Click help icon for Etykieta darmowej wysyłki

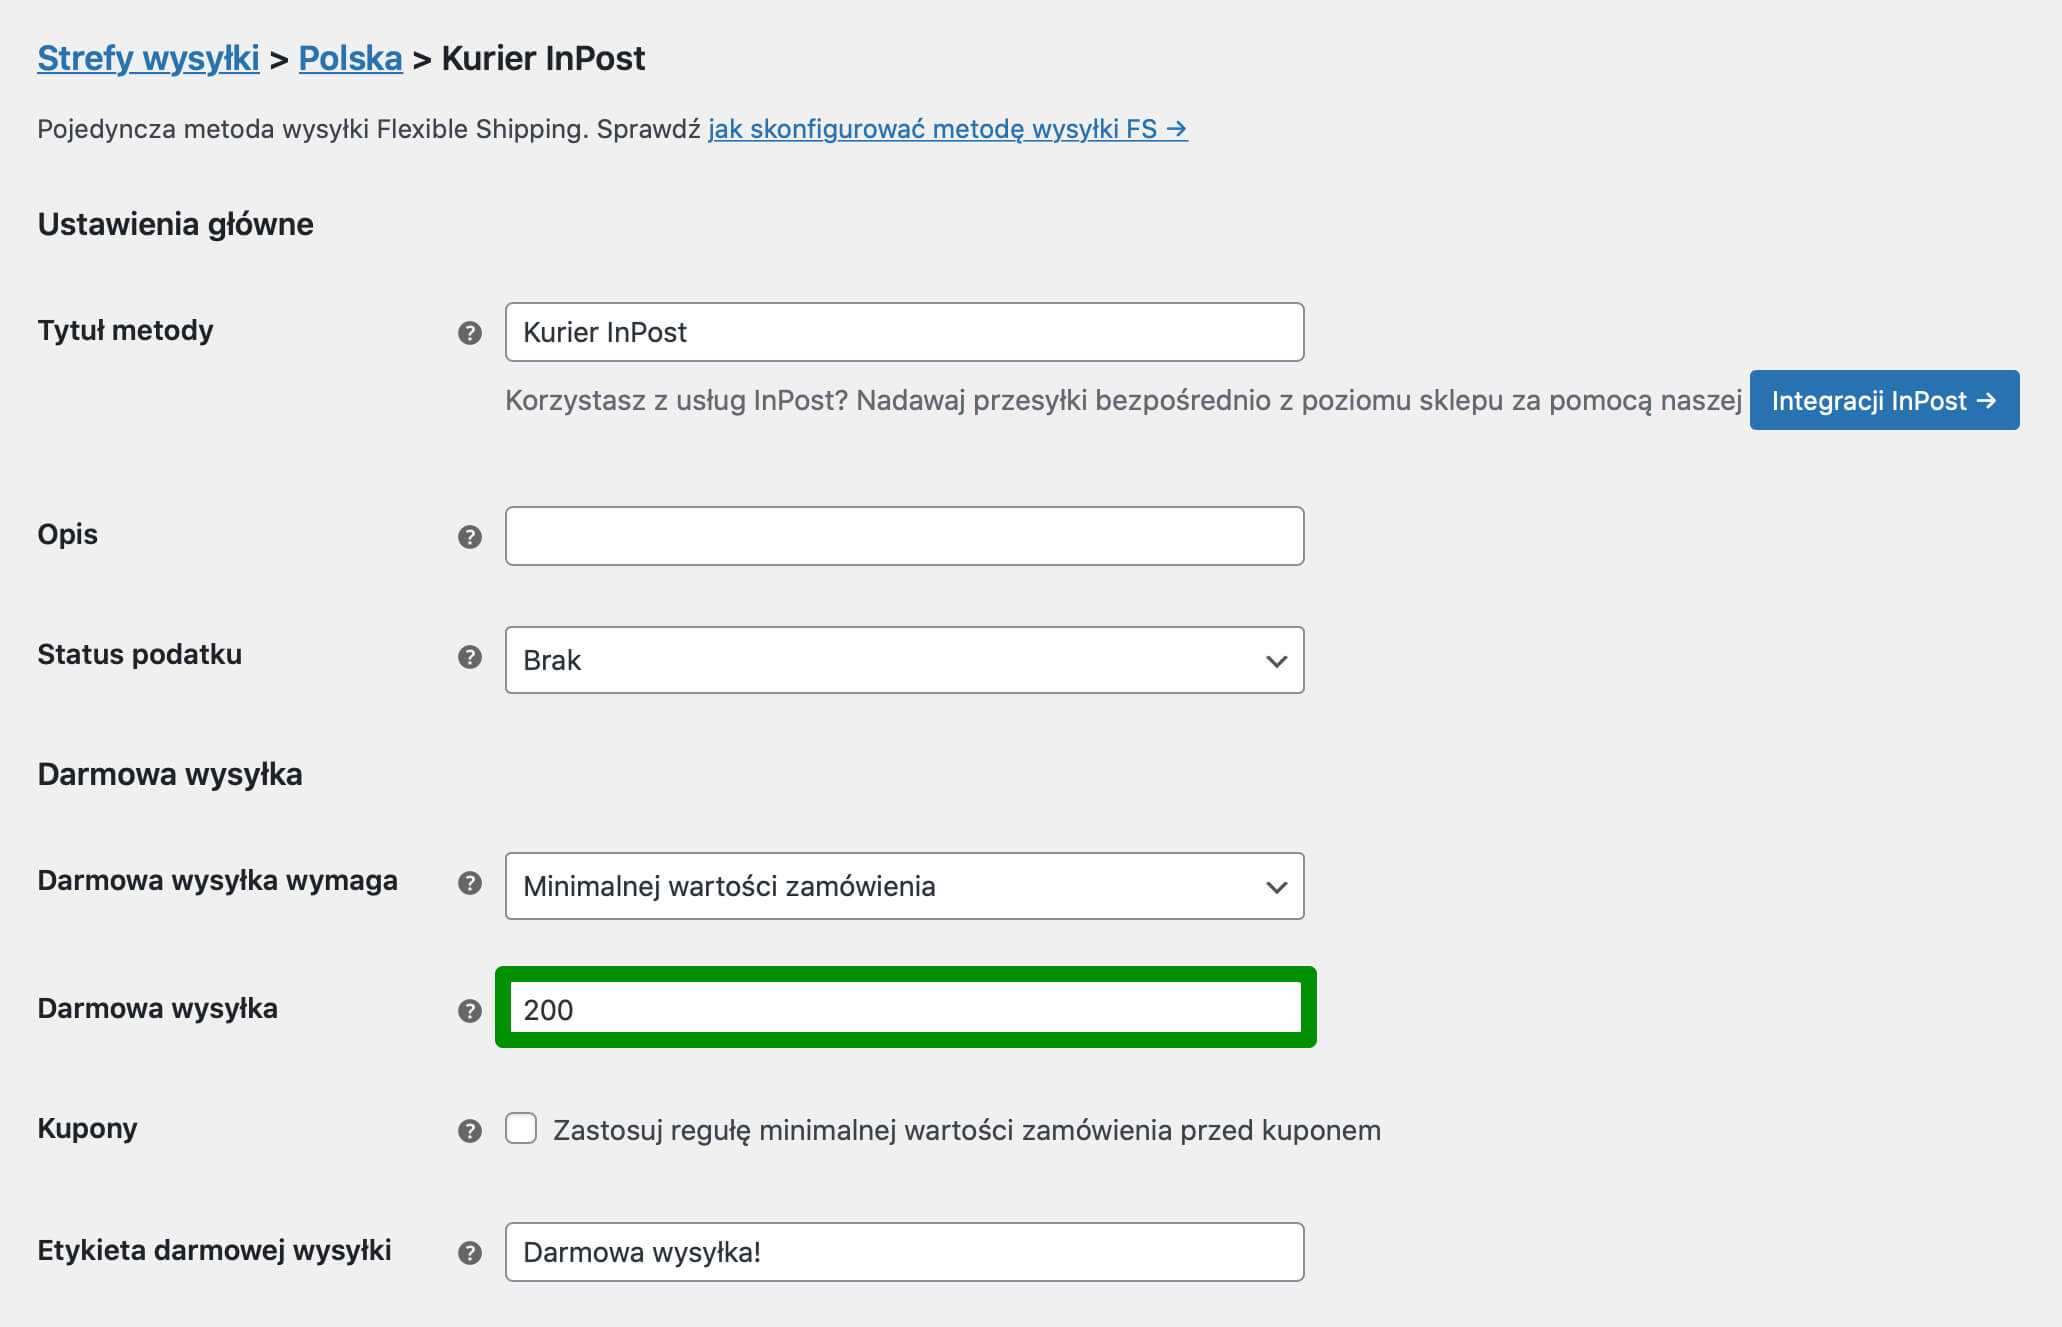[470, 1253]
